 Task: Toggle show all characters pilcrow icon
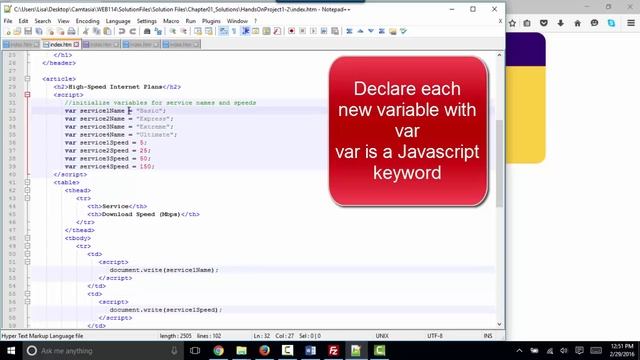tap(234, 31)
